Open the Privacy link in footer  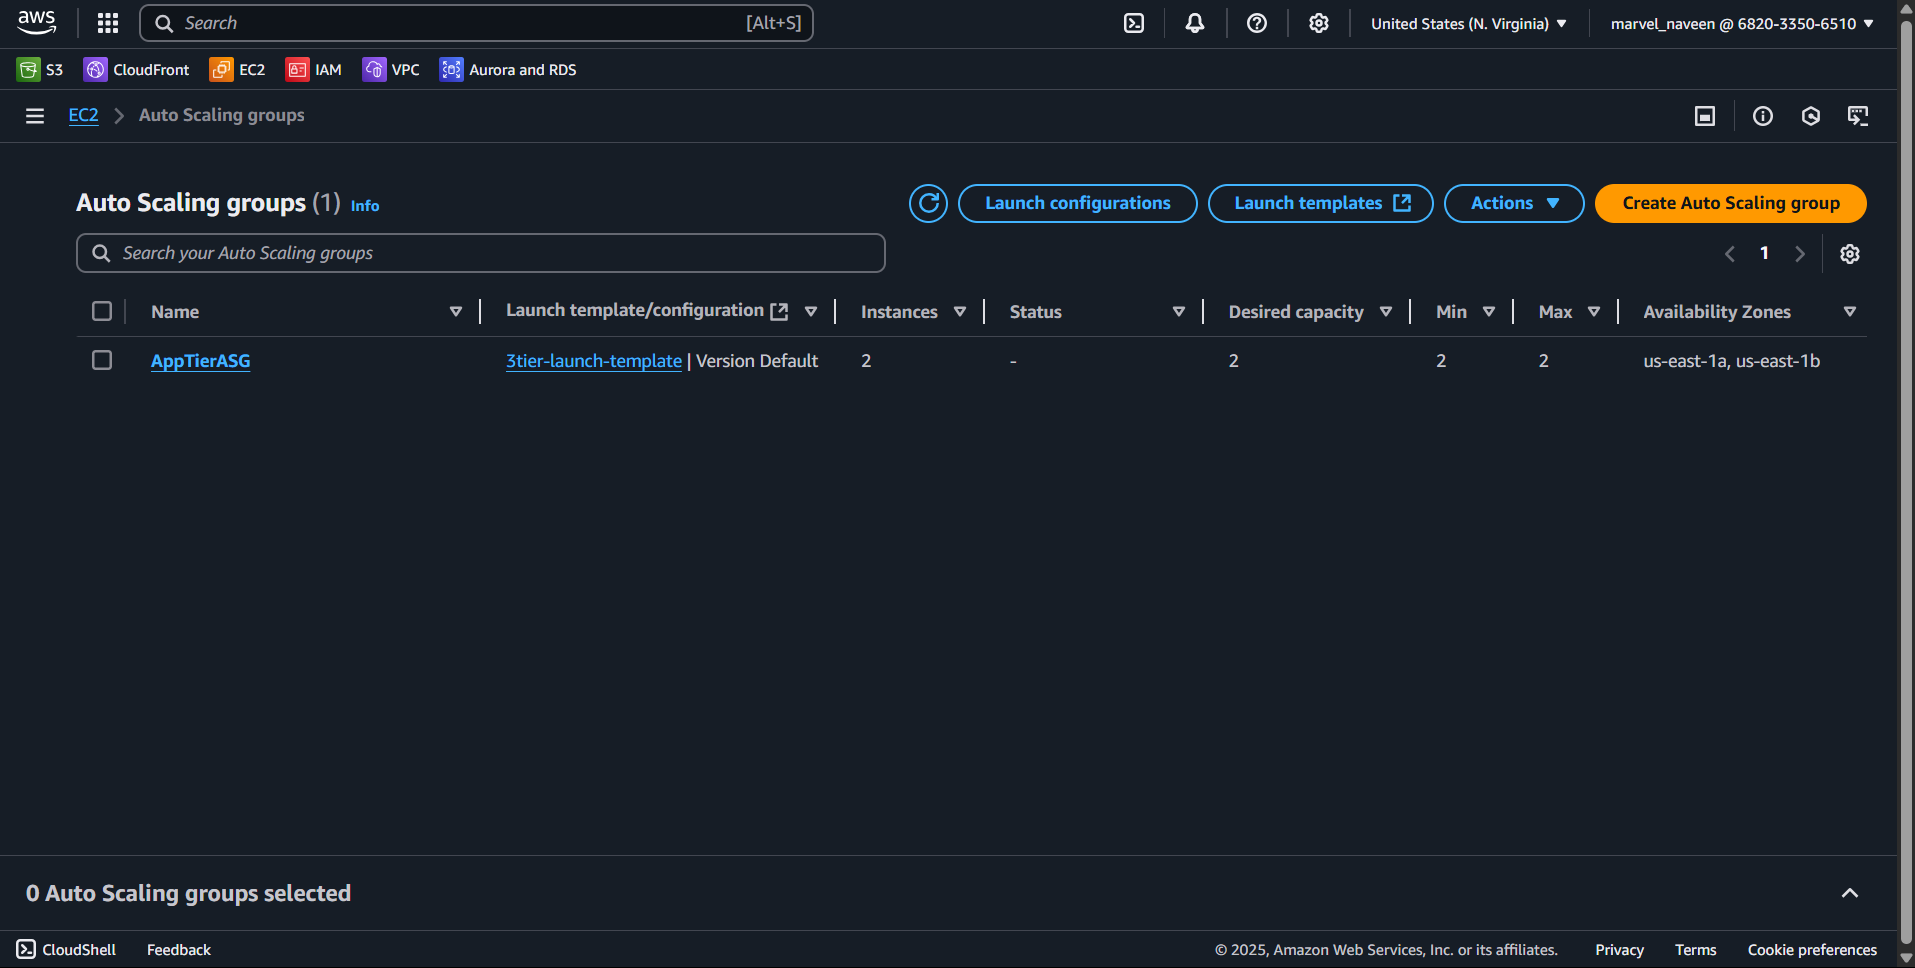pyautogui.click(x=1619, y=949)
